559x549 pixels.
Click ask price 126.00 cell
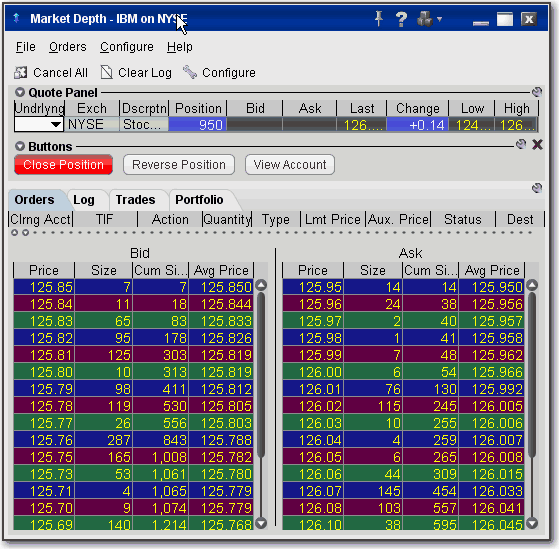click(313, 372)
